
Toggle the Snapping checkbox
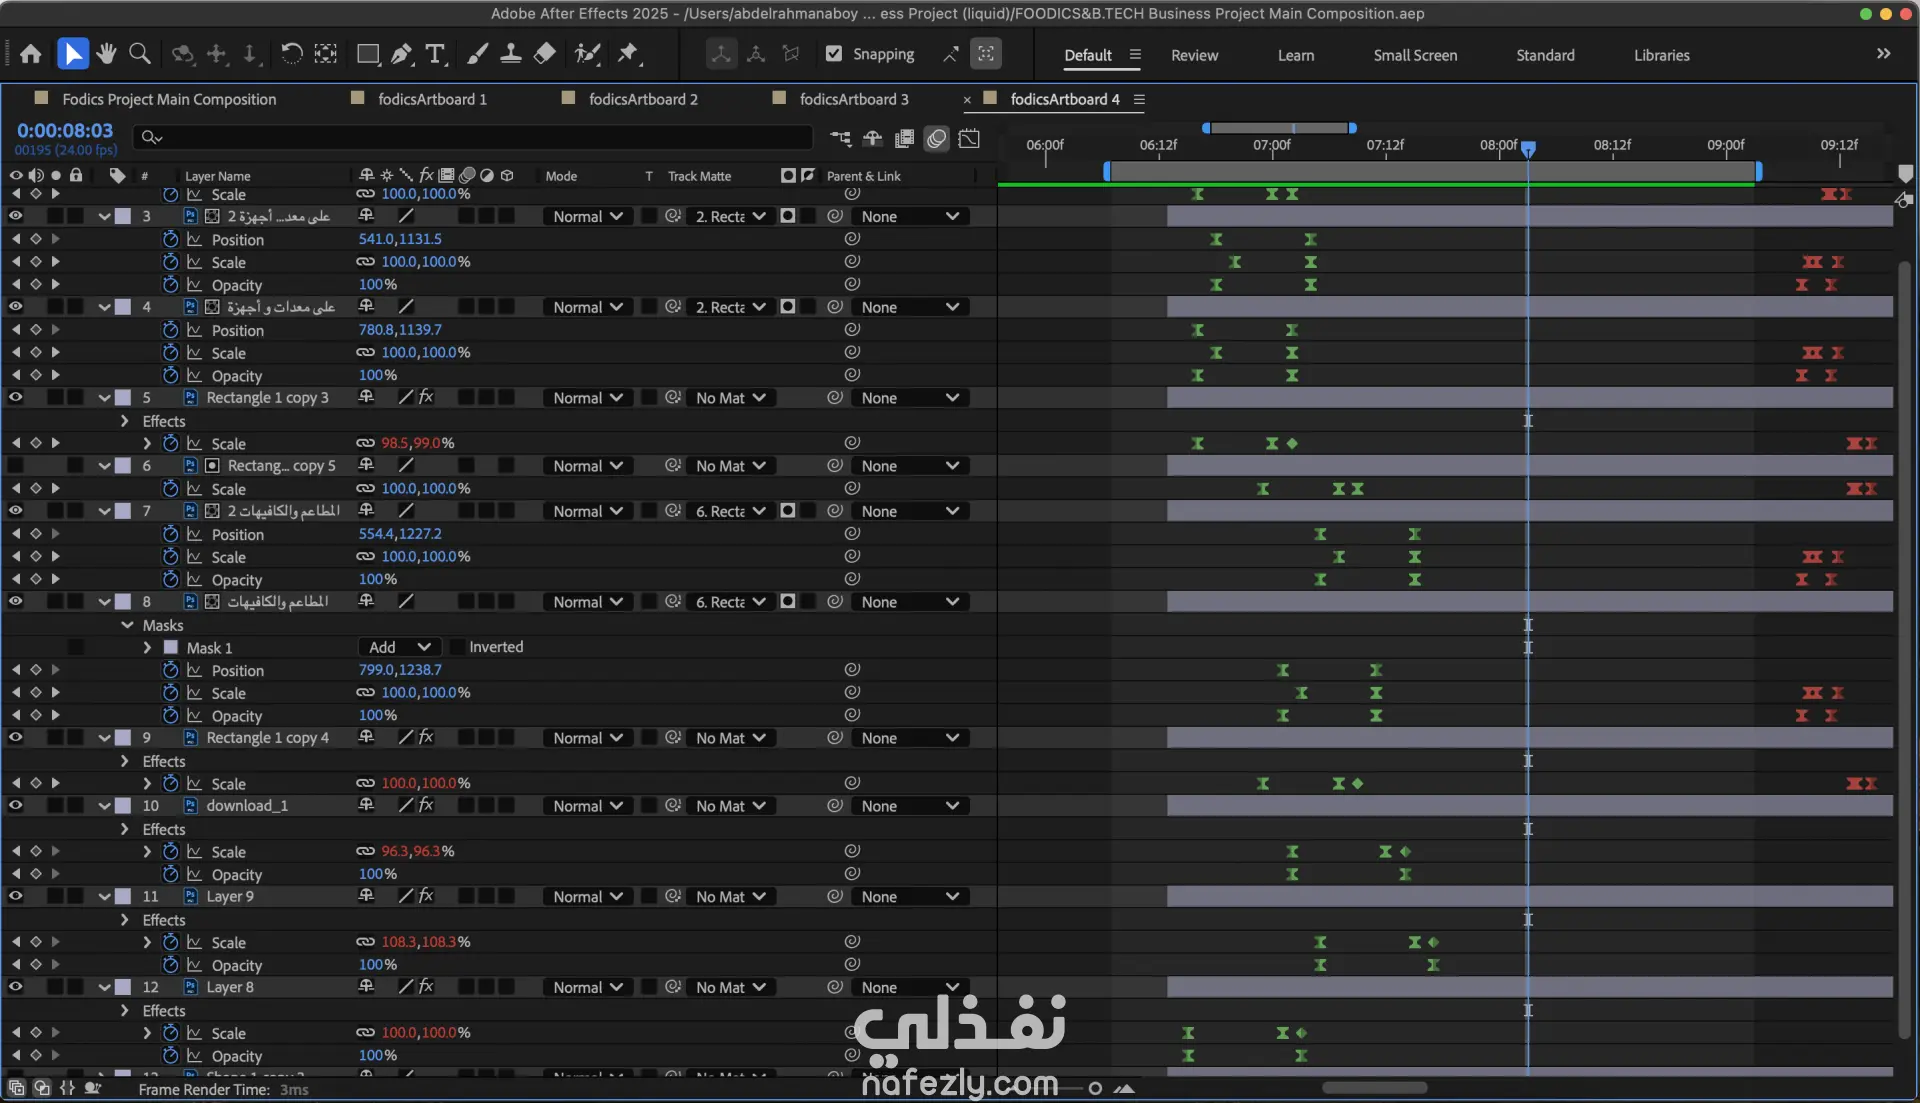pos(834,54)
